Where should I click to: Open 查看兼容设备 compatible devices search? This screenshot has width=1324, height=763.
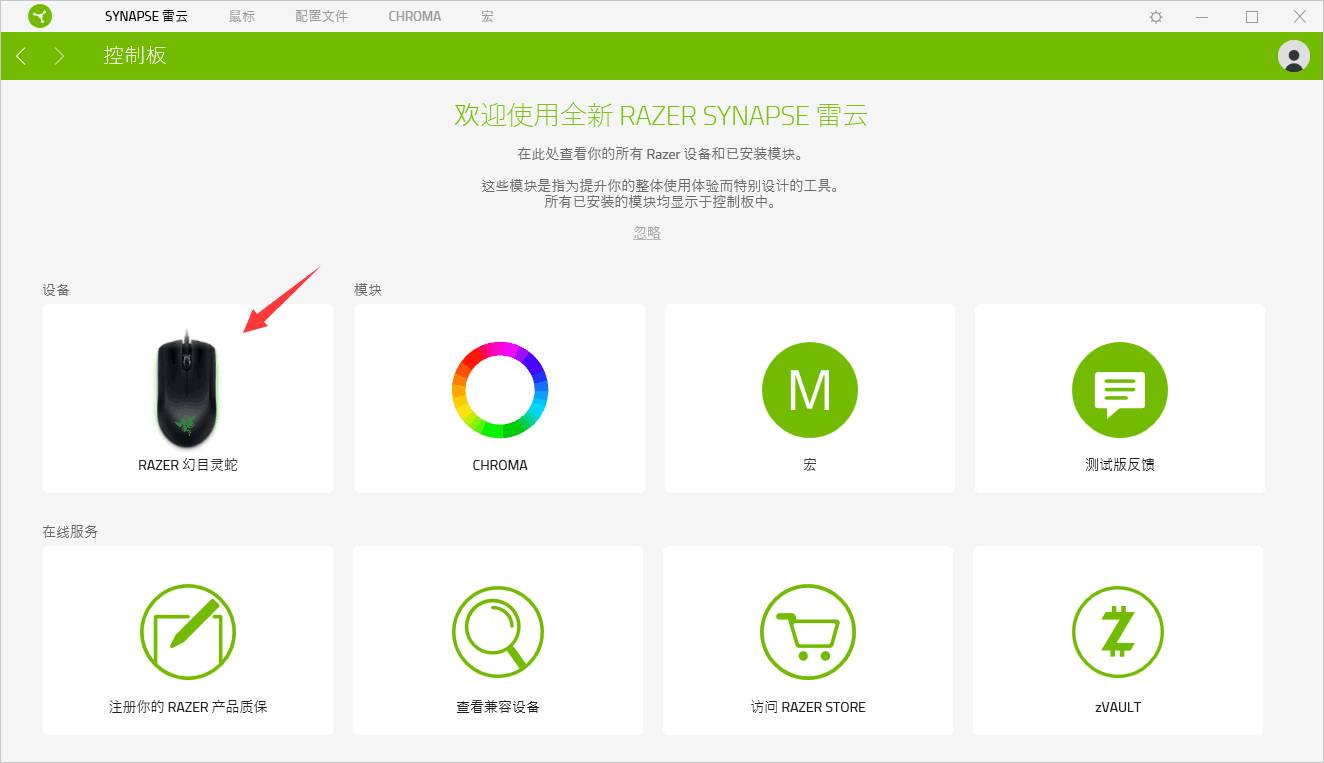(x=498, y=640)
